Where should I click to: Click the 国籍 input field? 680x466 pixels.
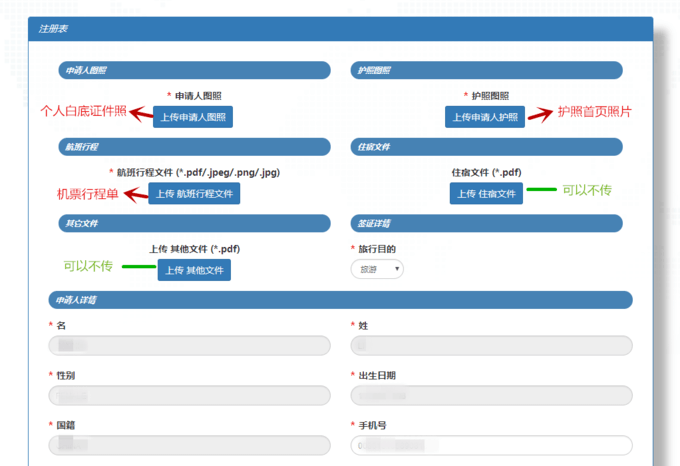pos(189,445)
